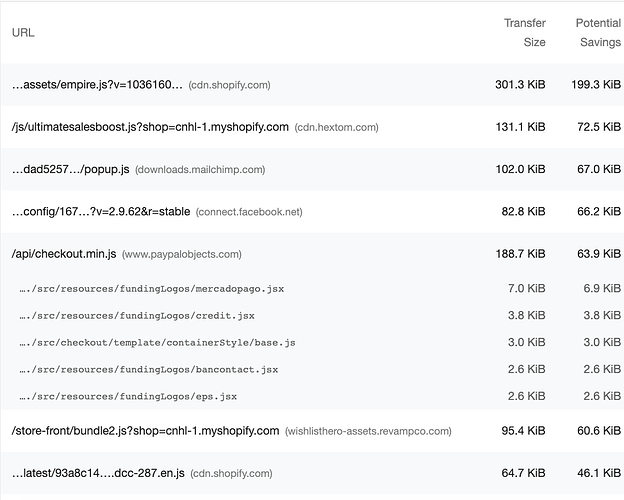Open the popup.js mailchimp URL link

(x=70, y=169)
